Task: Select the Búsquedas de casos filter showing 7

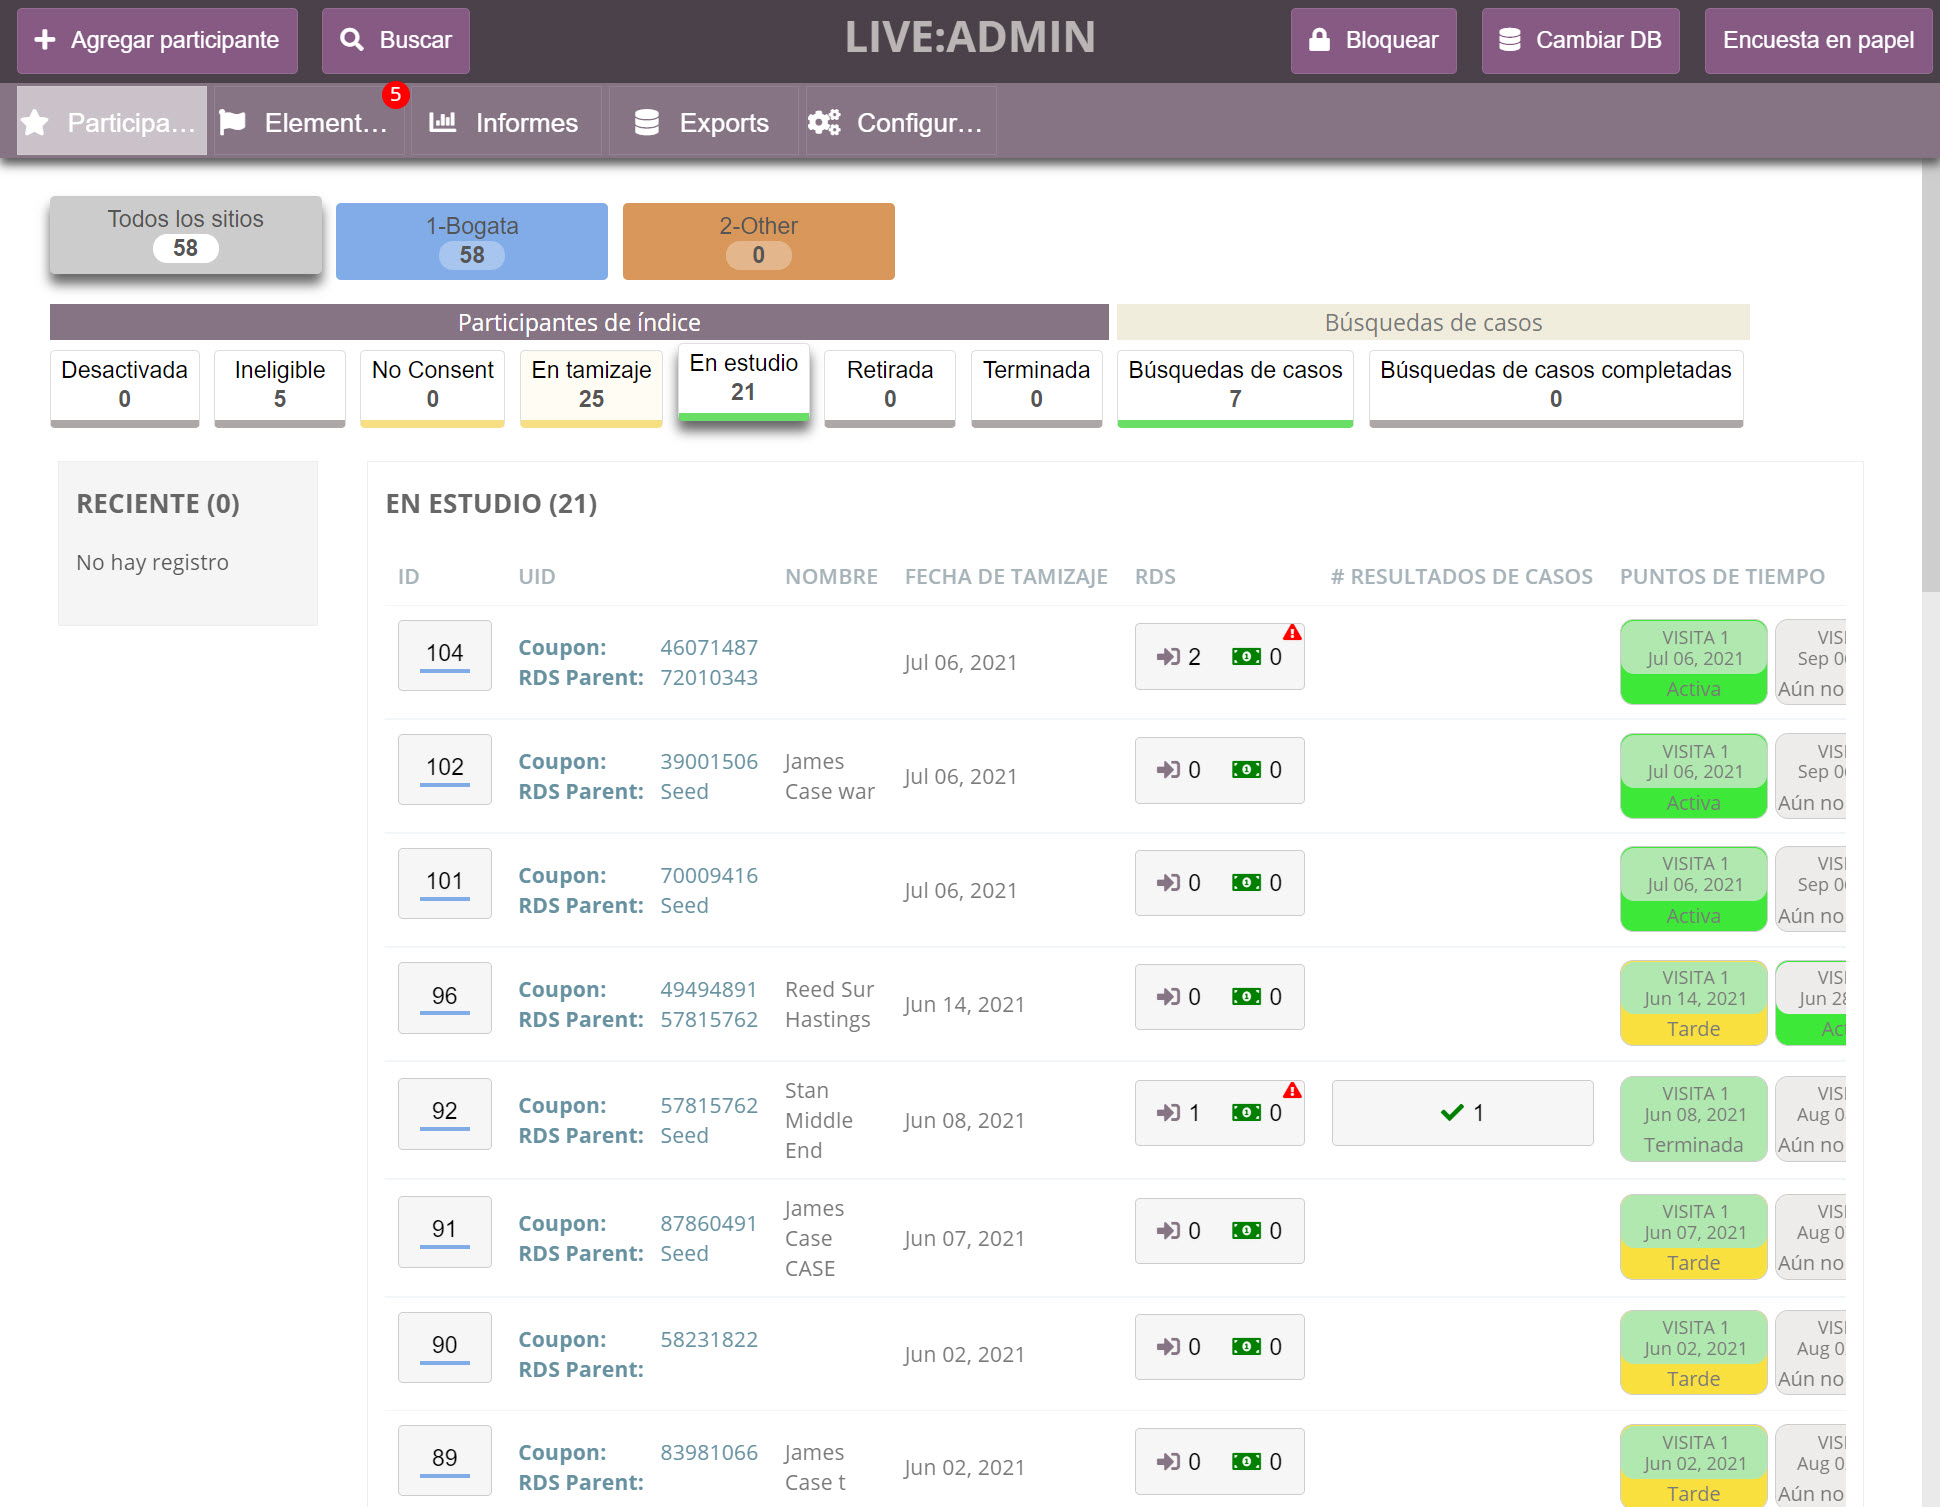Action: tap(1234, 385)
